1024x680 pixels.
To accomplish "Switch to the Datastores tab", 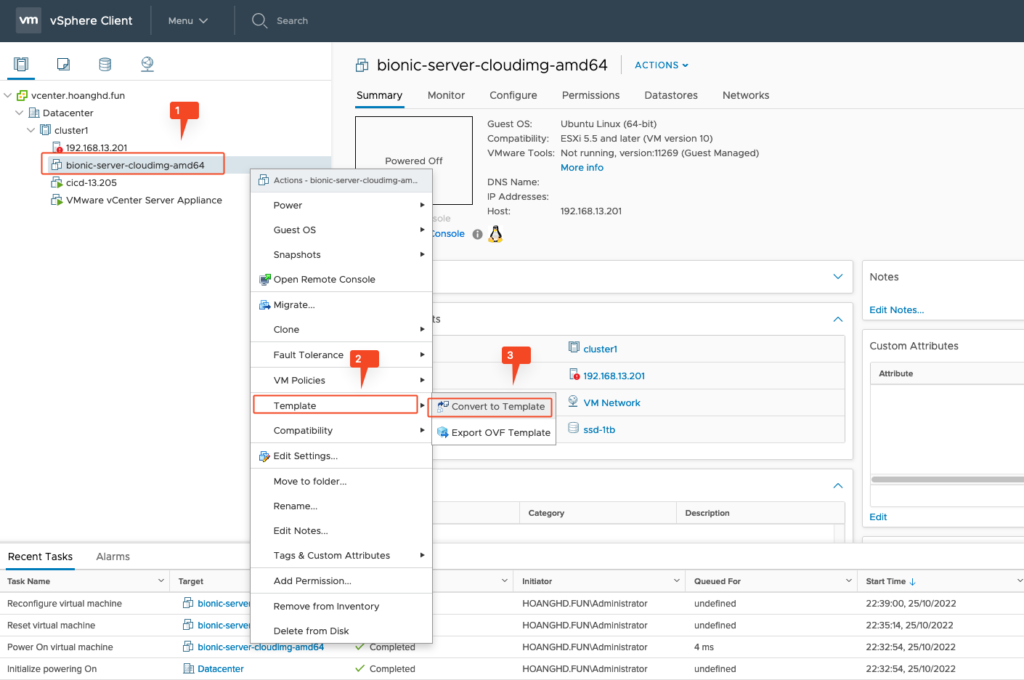I will (x=671, y=95).
